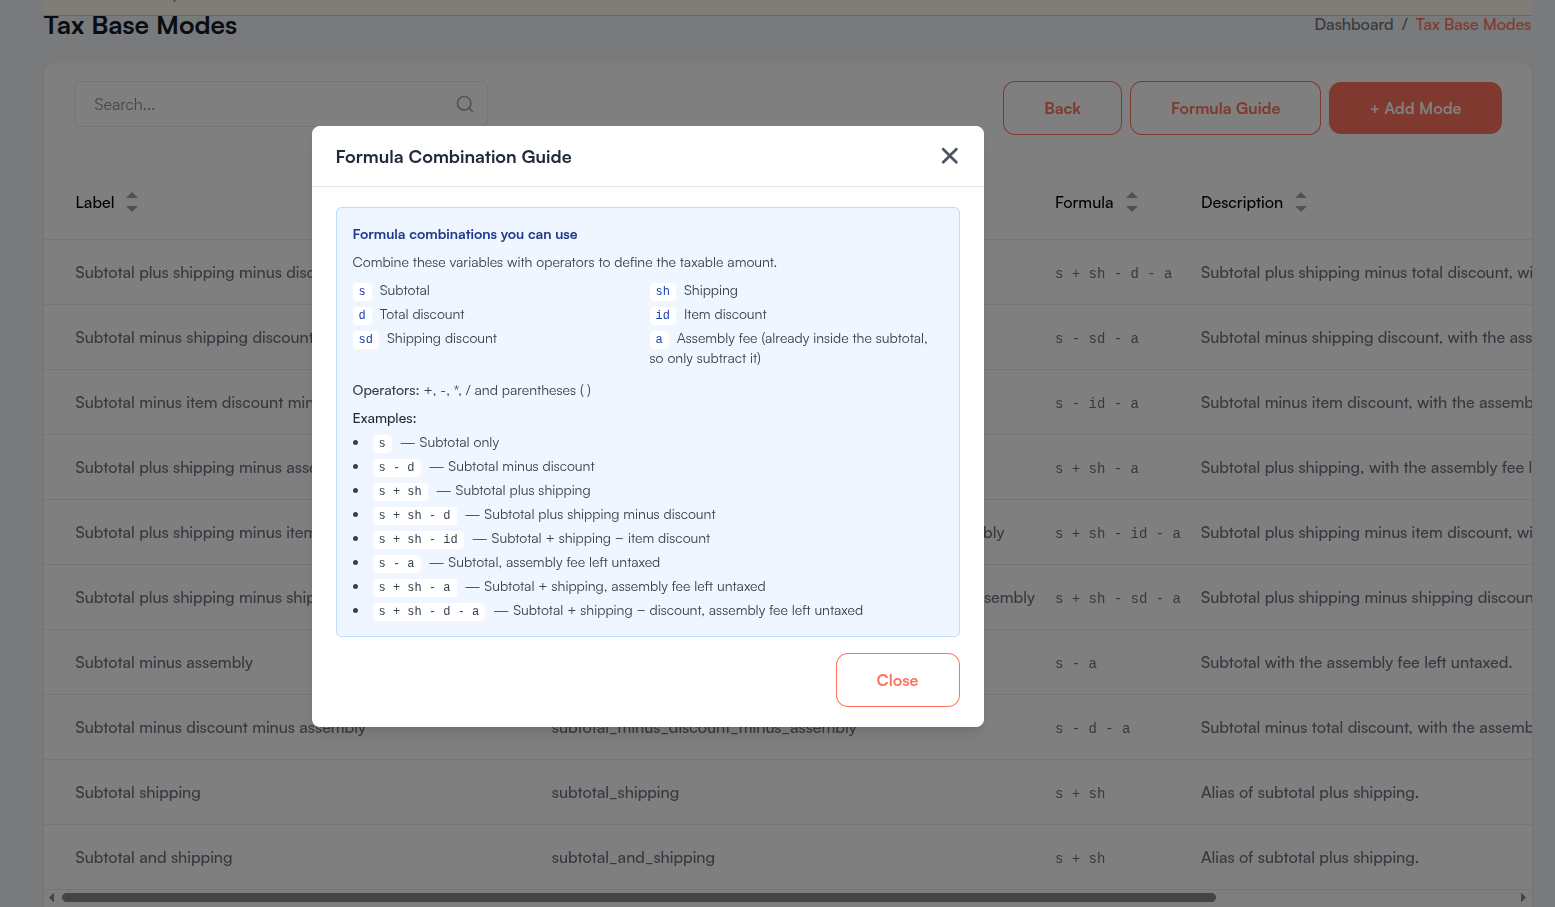The height and width of the screenshot is (907, 1555).
Task: Click the Close button in the guide dialog
Action: tap(897, 680)
